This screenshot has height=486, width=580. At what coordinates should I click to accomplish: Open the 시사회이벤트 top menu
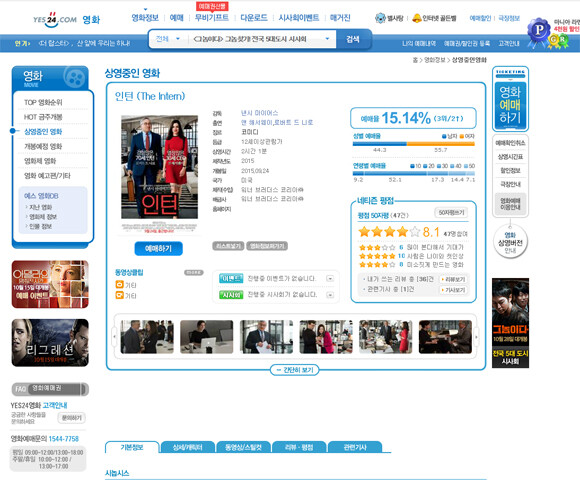[x=299, y=18]
